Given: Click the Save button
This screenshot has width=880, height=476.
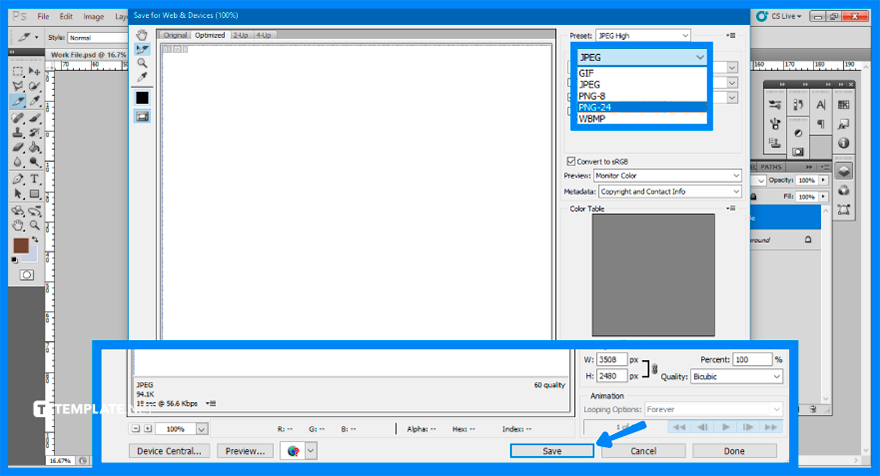Looking at the screenshot, I should click(x=552, y=451).
